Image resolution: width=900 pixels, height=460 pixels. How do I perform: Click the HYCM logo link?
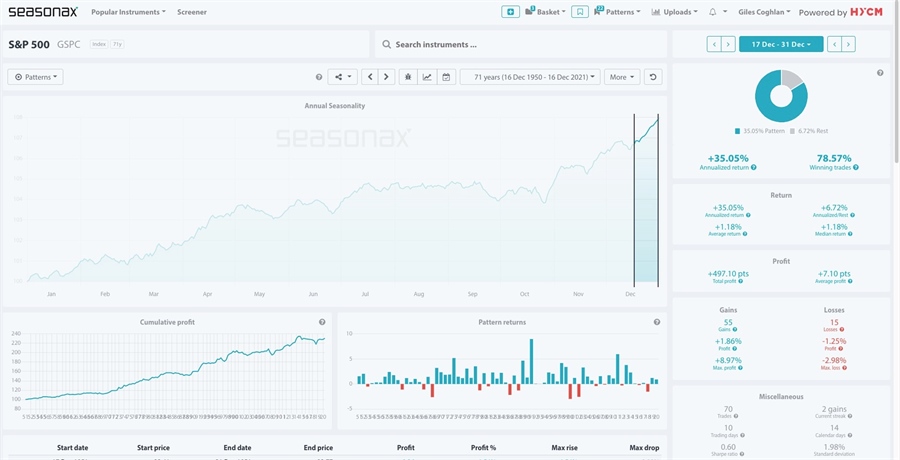pyautogui.click(x=866, y=11)
